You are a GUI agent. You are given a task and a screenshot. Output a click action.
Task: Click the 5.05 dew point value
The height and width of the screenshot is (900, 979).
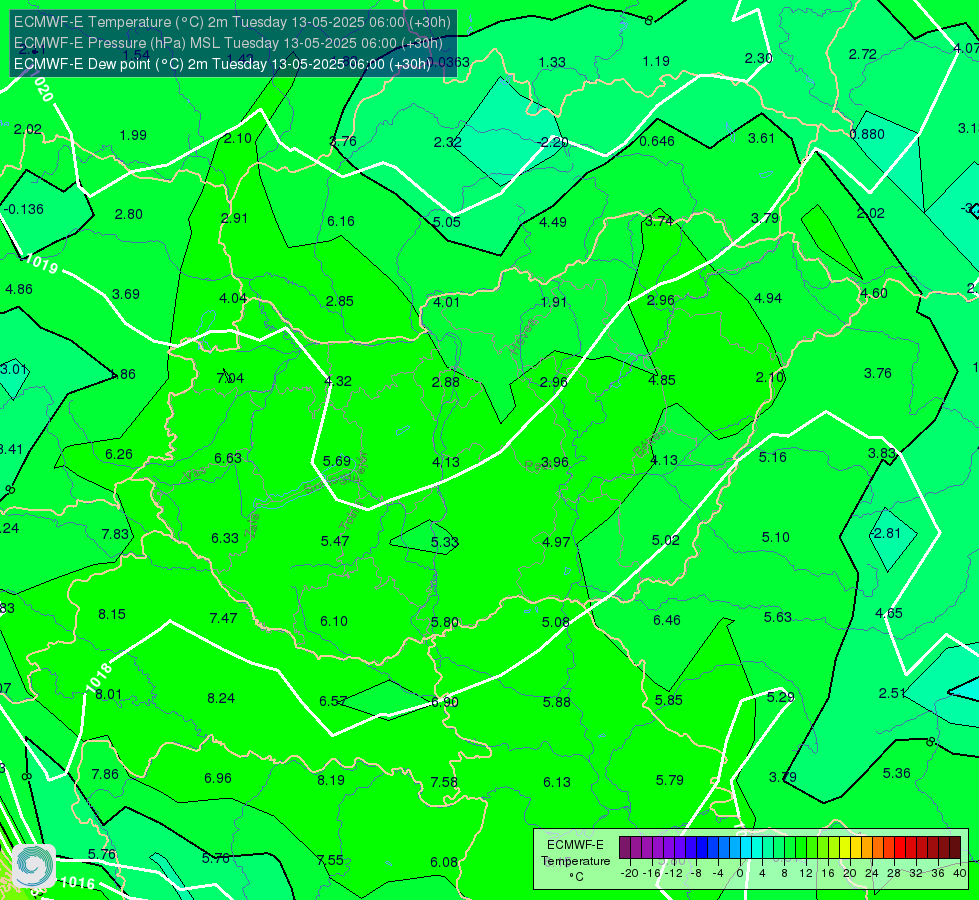pyautogui.click(x=446, y=222)
